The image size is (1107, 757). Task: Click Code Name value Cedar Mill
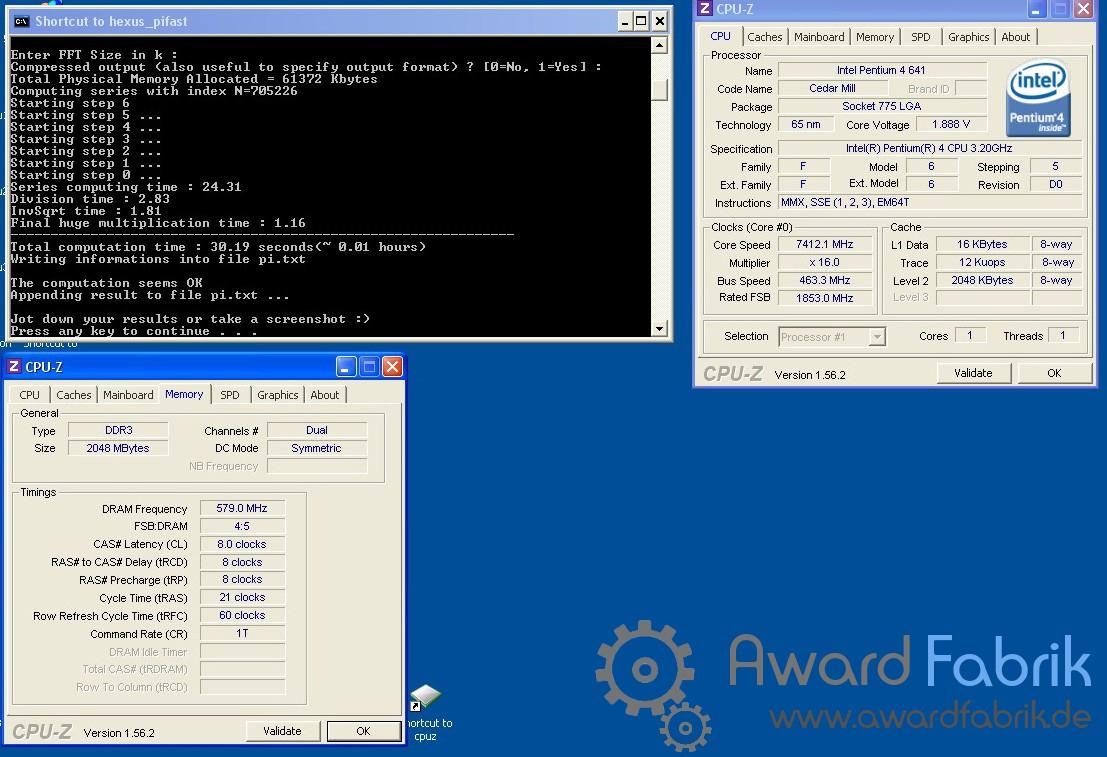(x=832, y=88)
